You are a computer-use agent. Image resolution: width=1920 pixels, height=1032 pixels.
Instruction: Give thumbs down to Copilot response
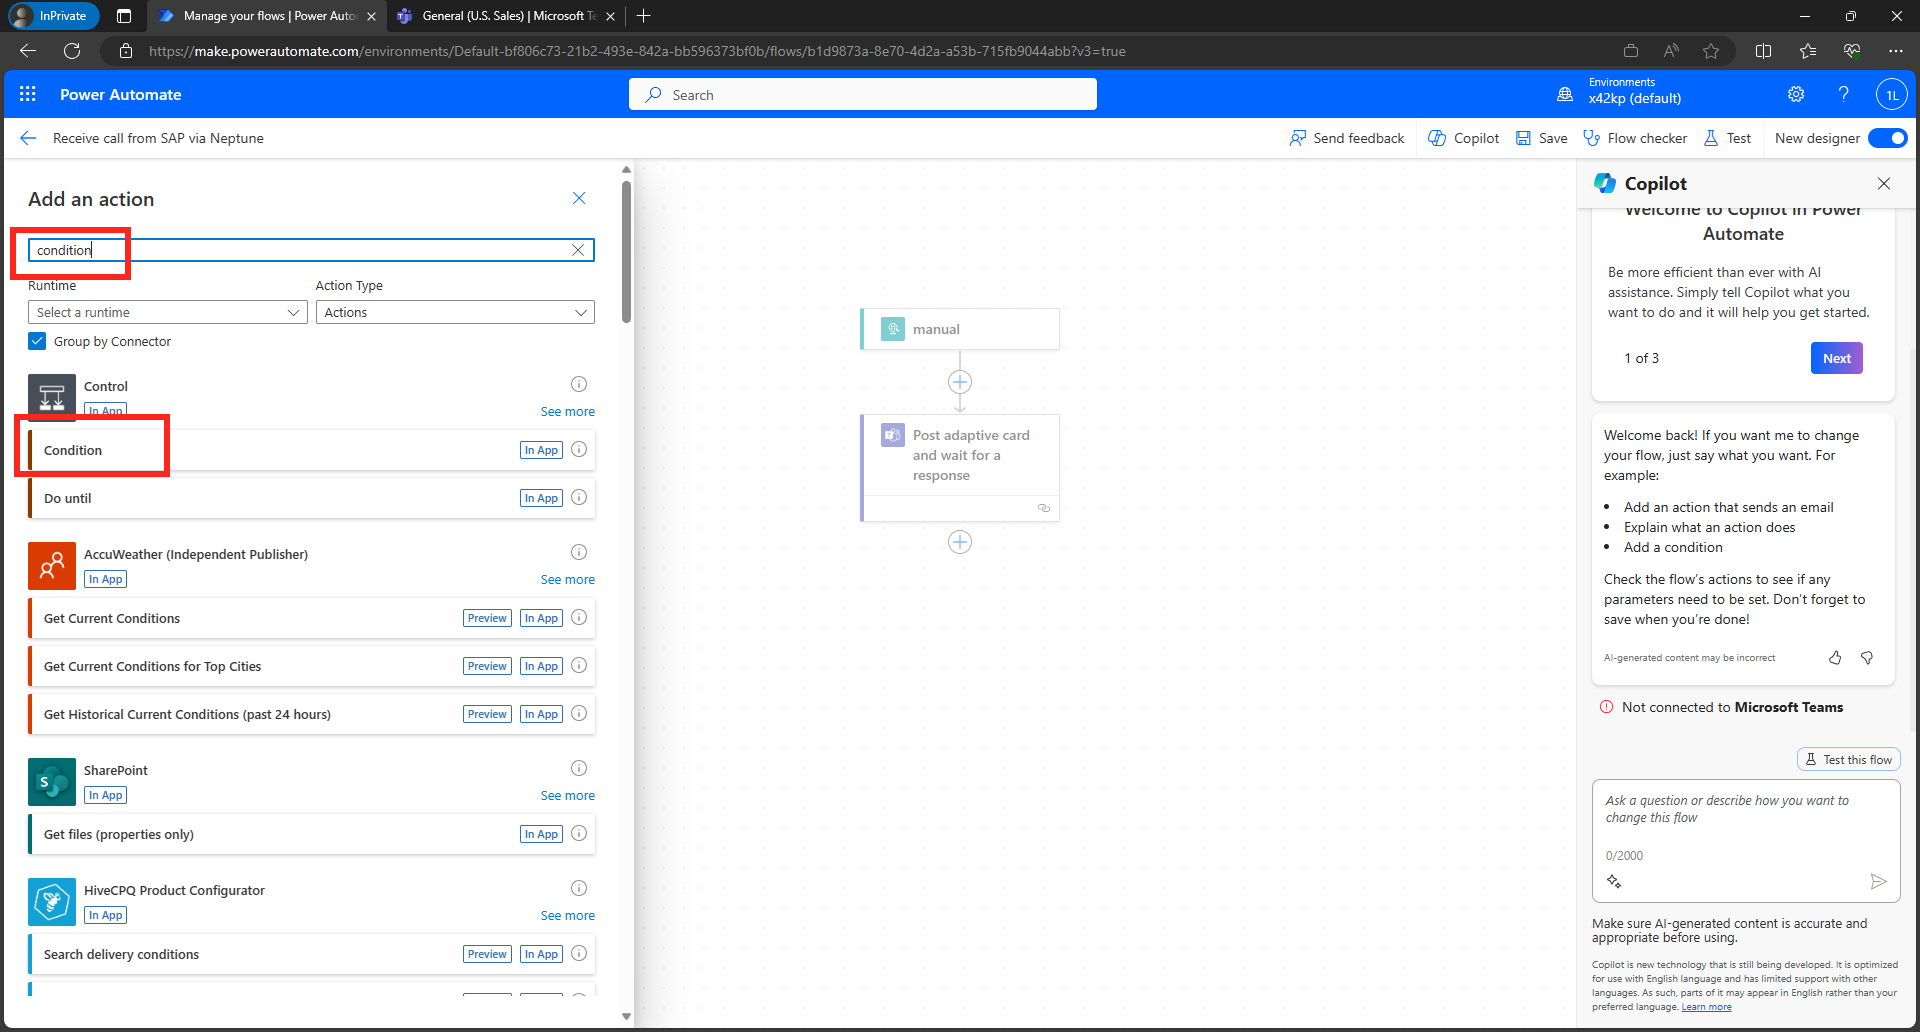(x=1867, y=657)
